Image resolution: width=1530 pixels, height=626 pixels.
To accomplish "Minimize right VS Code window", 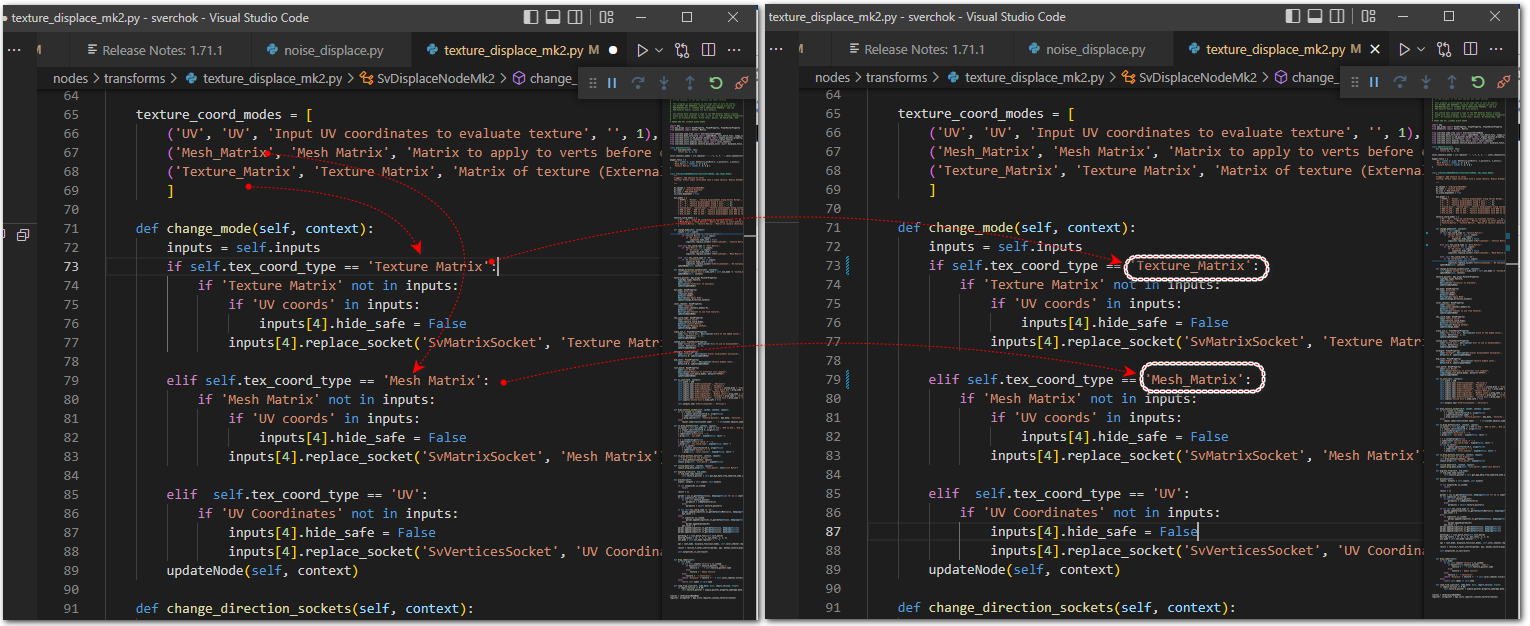I will [1403, 17].
